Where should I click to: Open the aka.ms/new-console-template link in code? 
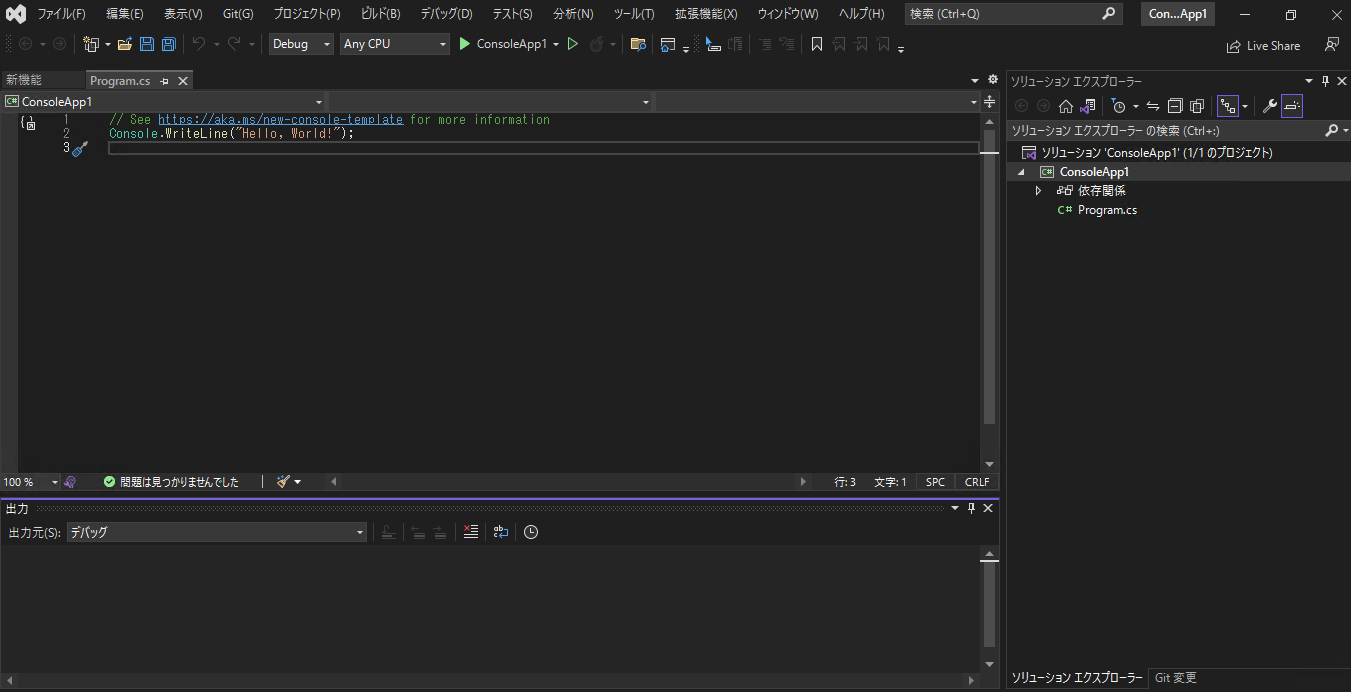tap(281, 120)
